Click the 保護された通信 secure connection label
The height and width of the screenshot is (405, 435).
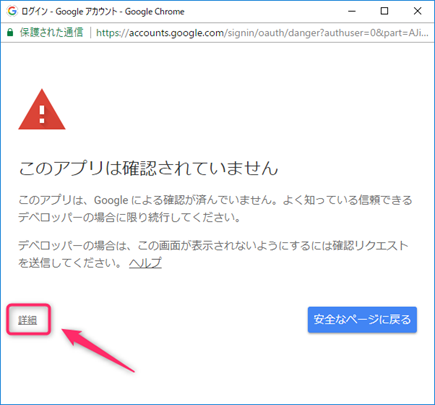(x=51, y=33)
